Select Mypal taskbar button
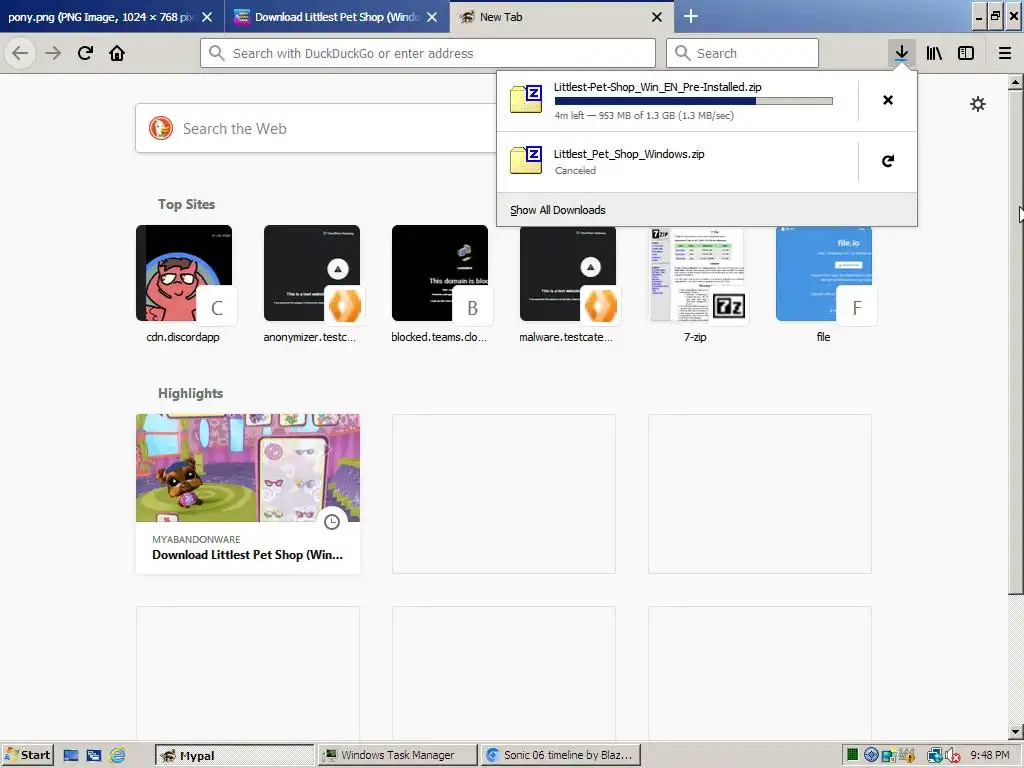This screenshot has width=1024, height=768. 235,755
